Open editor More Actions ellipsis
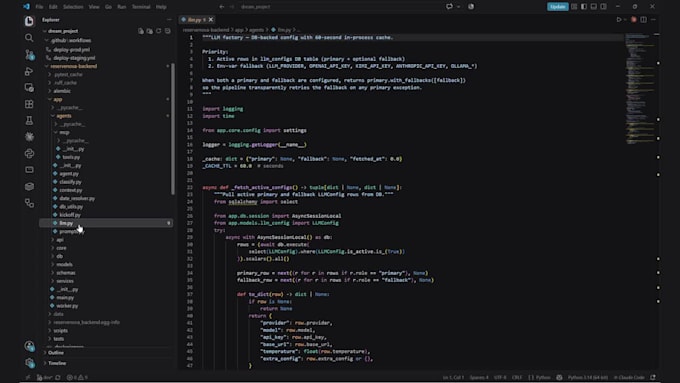Screen dimensions: 680x383 click(x=653, y=20)
